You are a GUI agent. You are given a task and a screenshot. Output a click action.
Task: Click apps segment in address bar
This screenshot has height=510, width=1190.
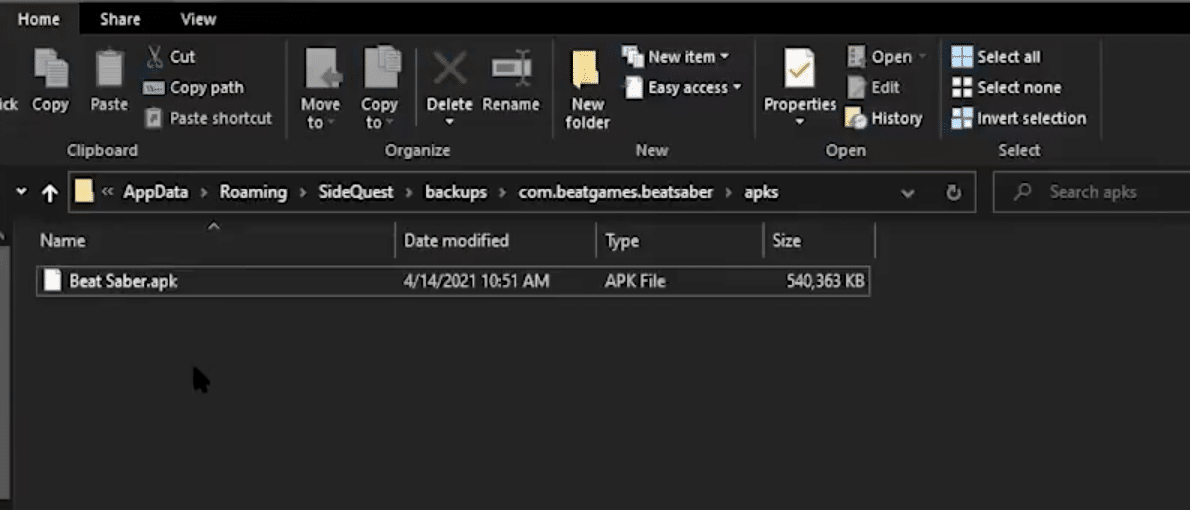761,193
